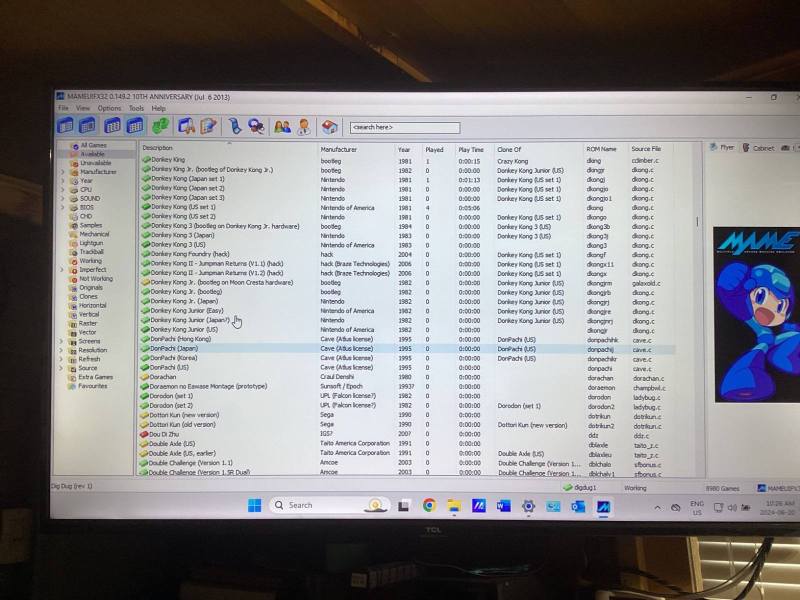
Task: Sort by the Clone Of column header
Action: 538,149
